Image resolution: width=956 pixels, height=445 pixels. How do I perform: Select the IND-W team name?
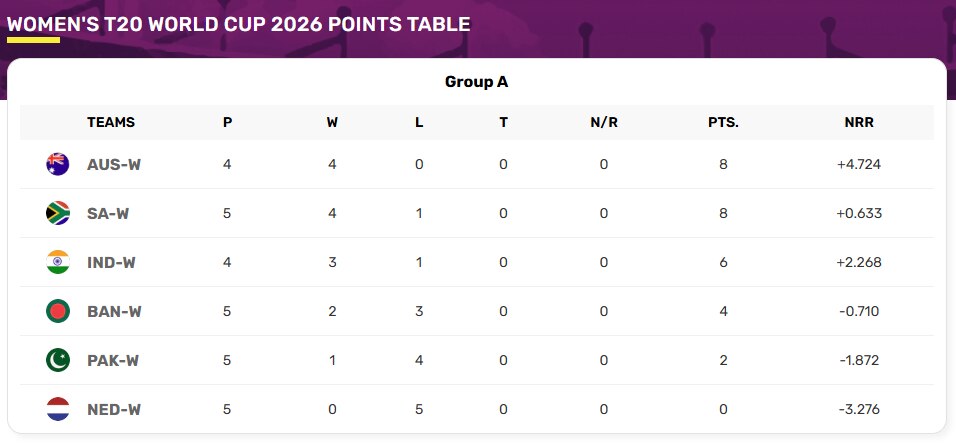pyautogui.click(x=112, y=263)
